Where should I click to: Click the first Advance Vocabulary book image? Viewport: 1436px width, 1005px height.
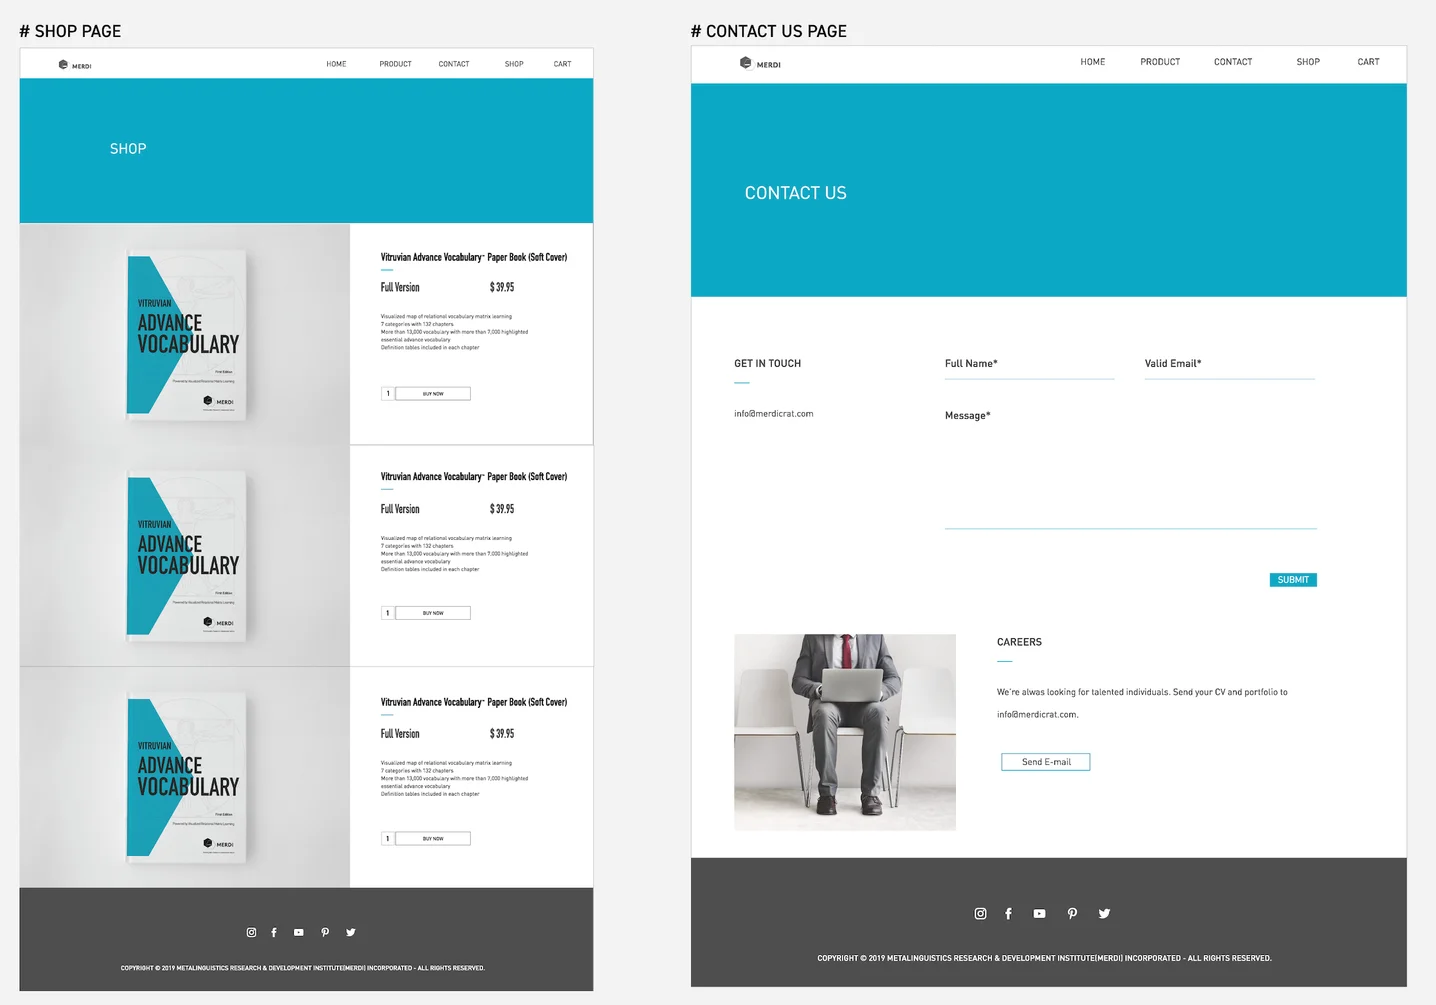(x=186, y=335)
